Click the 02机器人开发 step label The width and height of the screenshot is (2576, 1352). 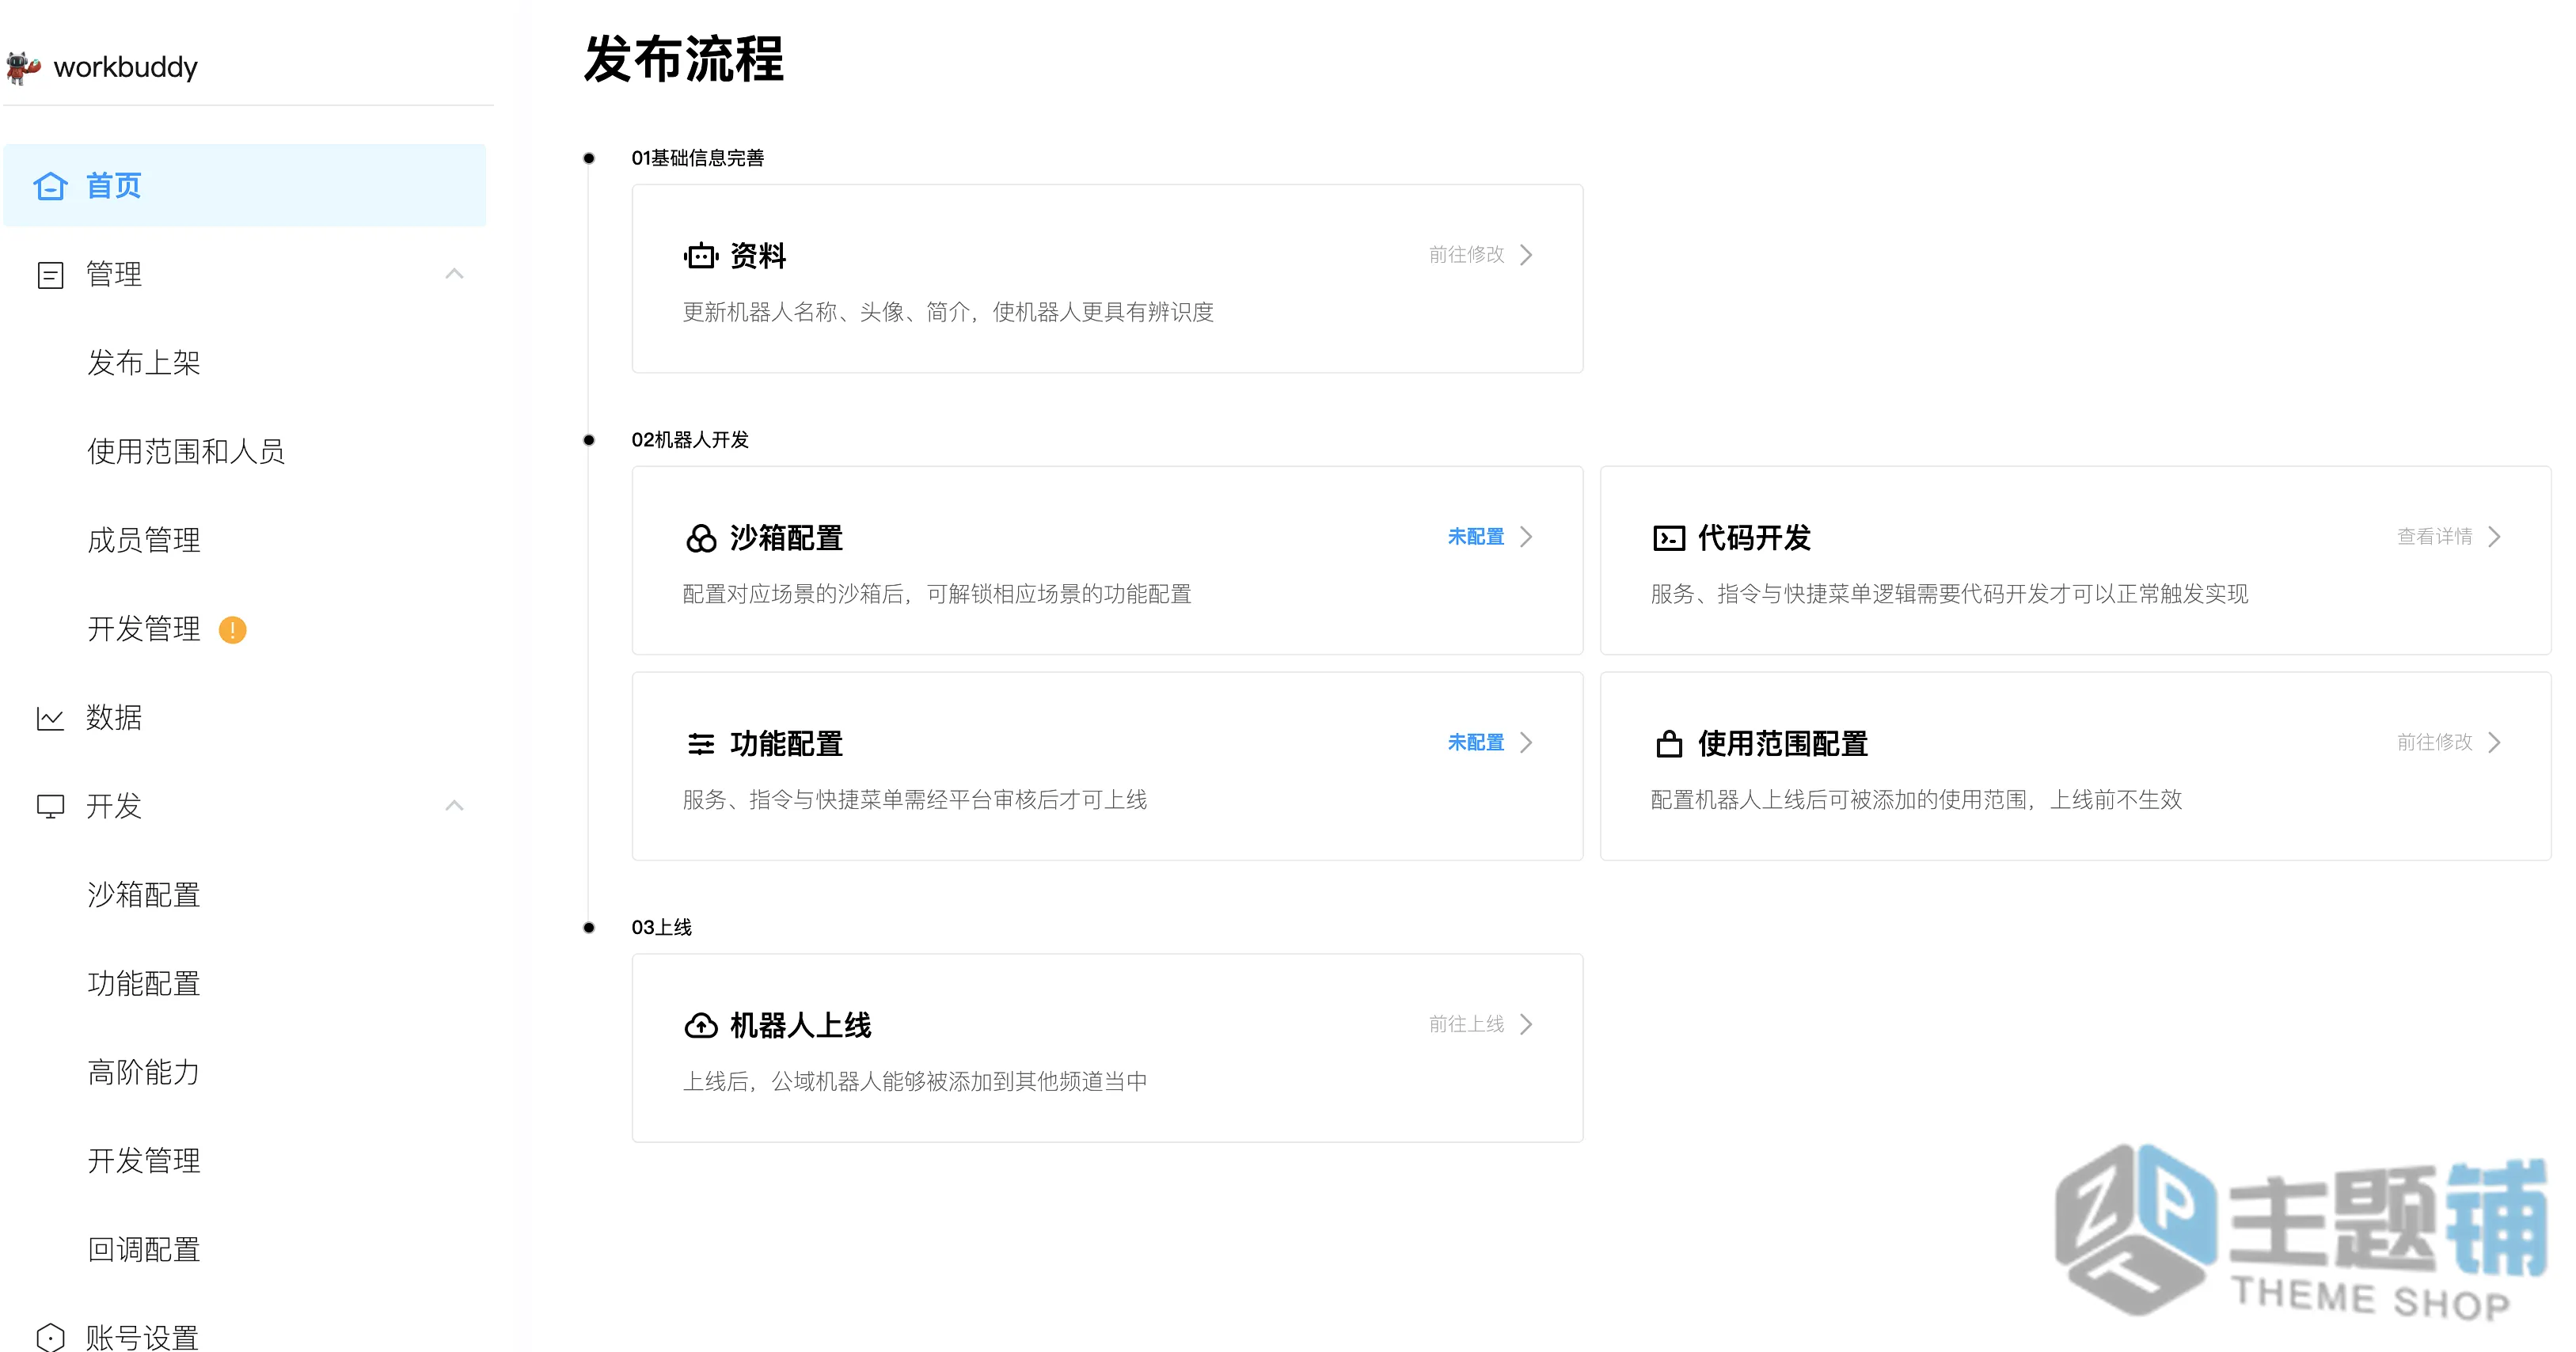pos(690,440)
